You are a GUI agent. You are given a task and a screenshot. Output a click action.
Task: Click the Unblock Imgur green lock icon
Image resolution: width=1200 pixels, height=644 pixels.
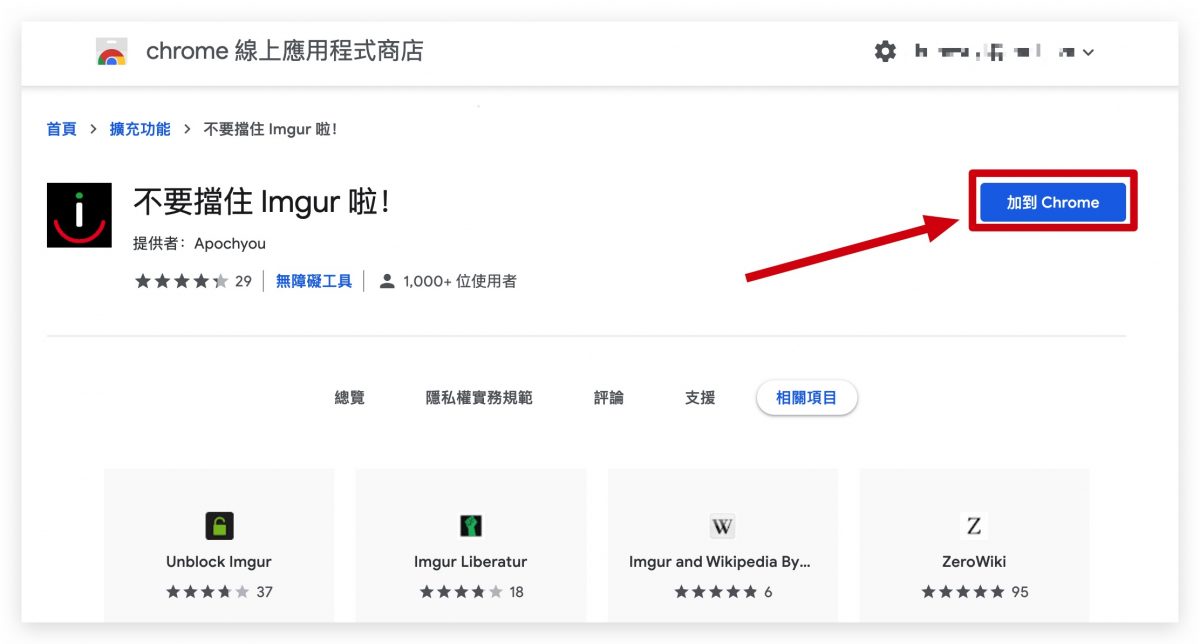click(219, 525)
